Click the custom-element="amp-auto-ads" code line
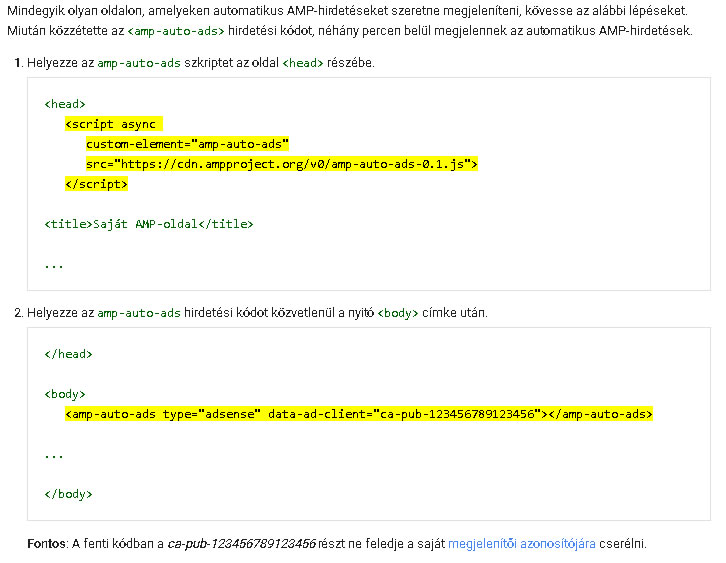 [187, 144]
